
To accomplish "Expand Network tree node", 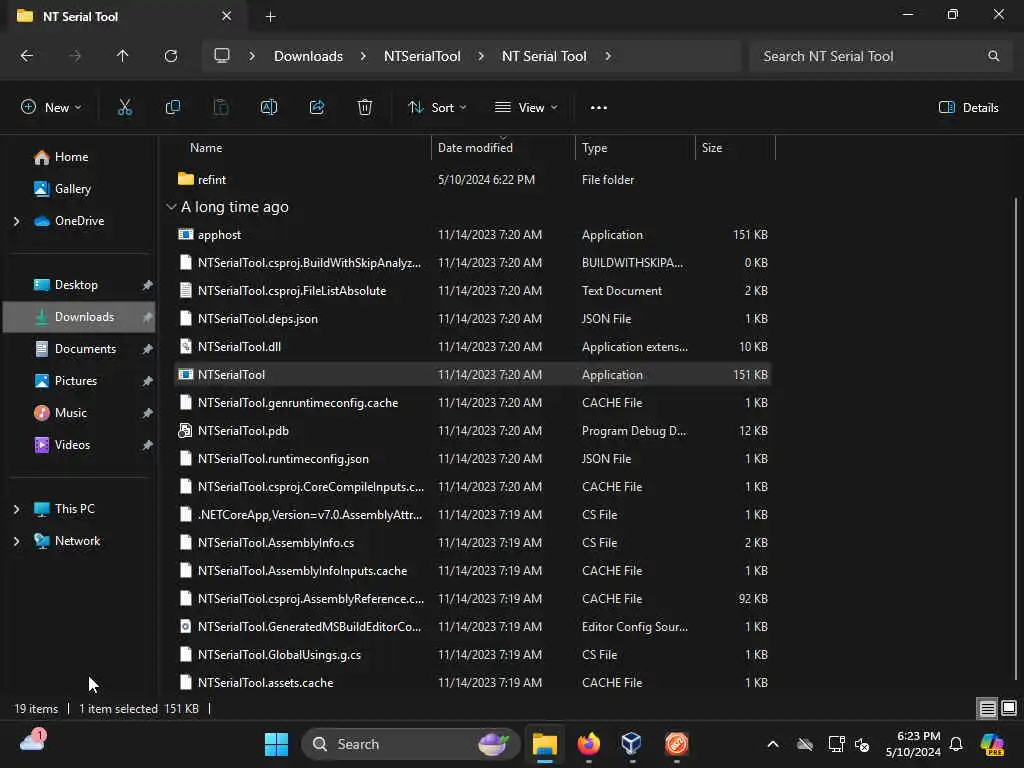I will pyautogui.click(x=16, y=541).
